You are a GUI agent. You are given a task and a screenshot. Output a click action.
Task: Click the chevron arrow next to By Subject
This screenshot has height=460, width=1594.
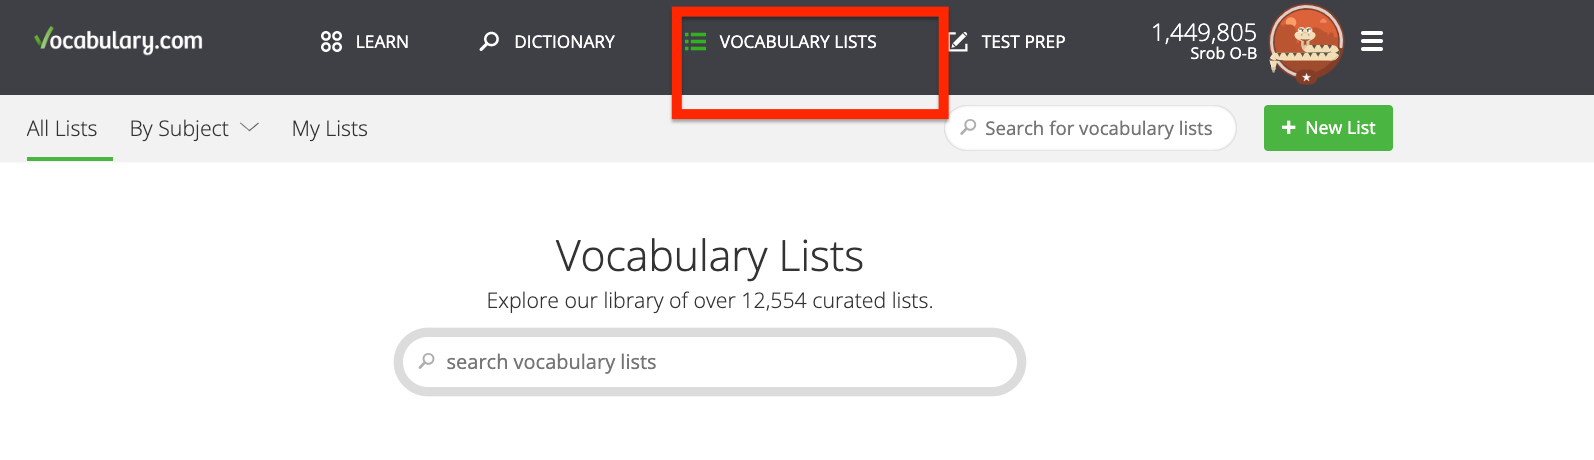[x=250, y=127]
